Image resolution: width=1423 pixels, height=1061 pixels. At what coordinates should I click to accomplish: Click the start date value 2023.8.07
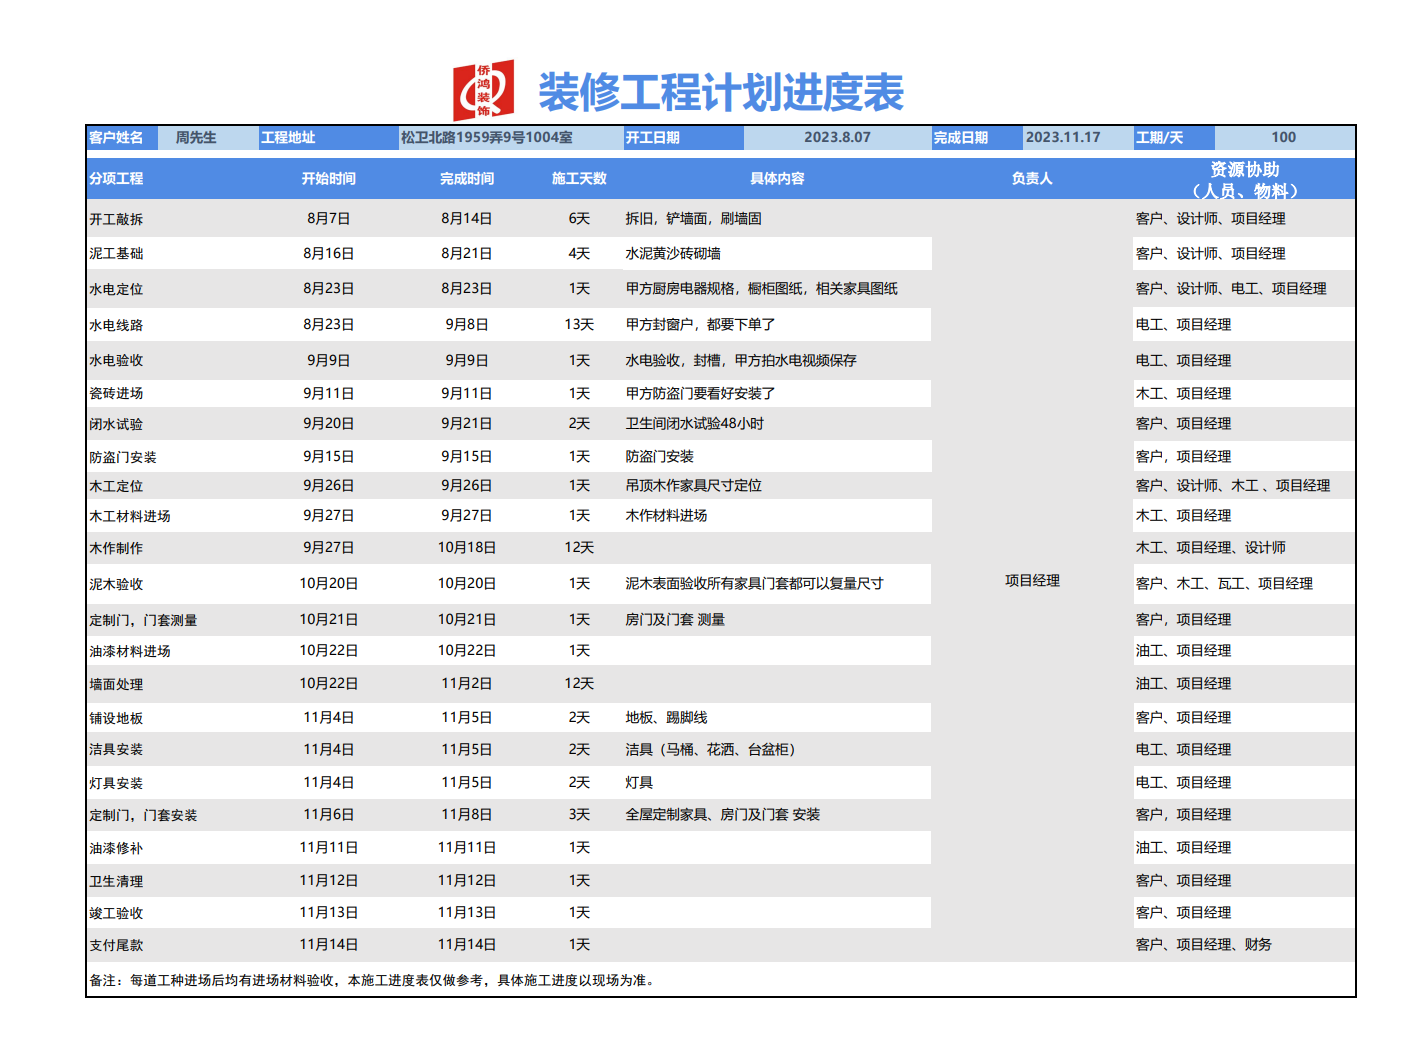click(x=837, y=138)
